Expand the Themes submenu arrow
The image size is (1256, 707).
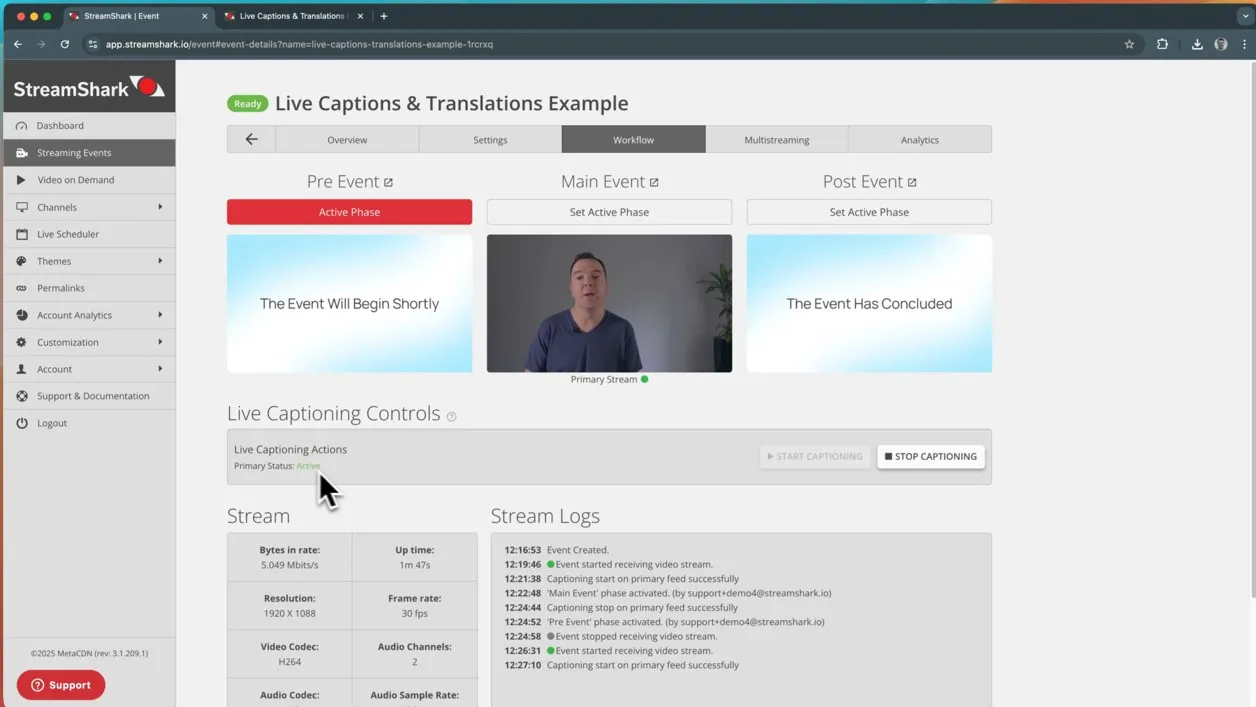(x=160, y=261)
